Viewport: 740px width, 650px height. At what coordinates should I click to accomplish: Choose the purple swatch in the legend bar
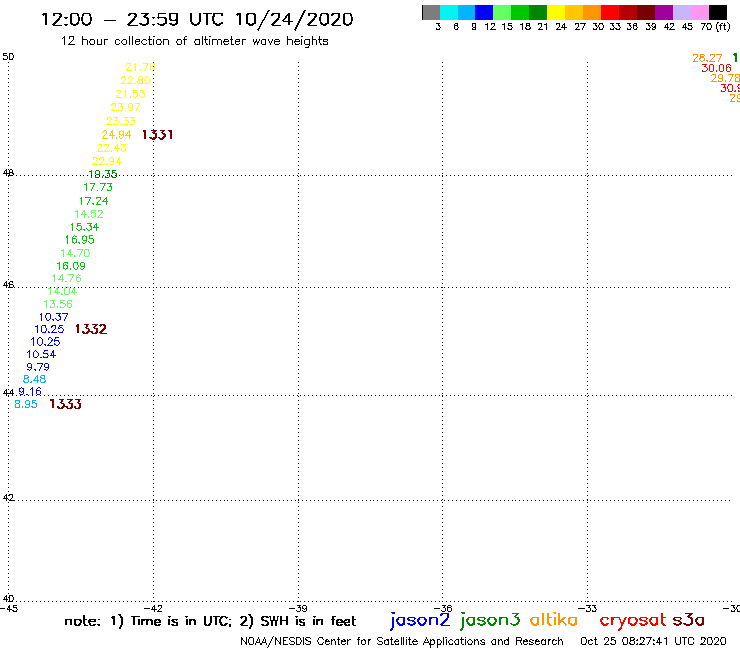(x=664, y=12)
